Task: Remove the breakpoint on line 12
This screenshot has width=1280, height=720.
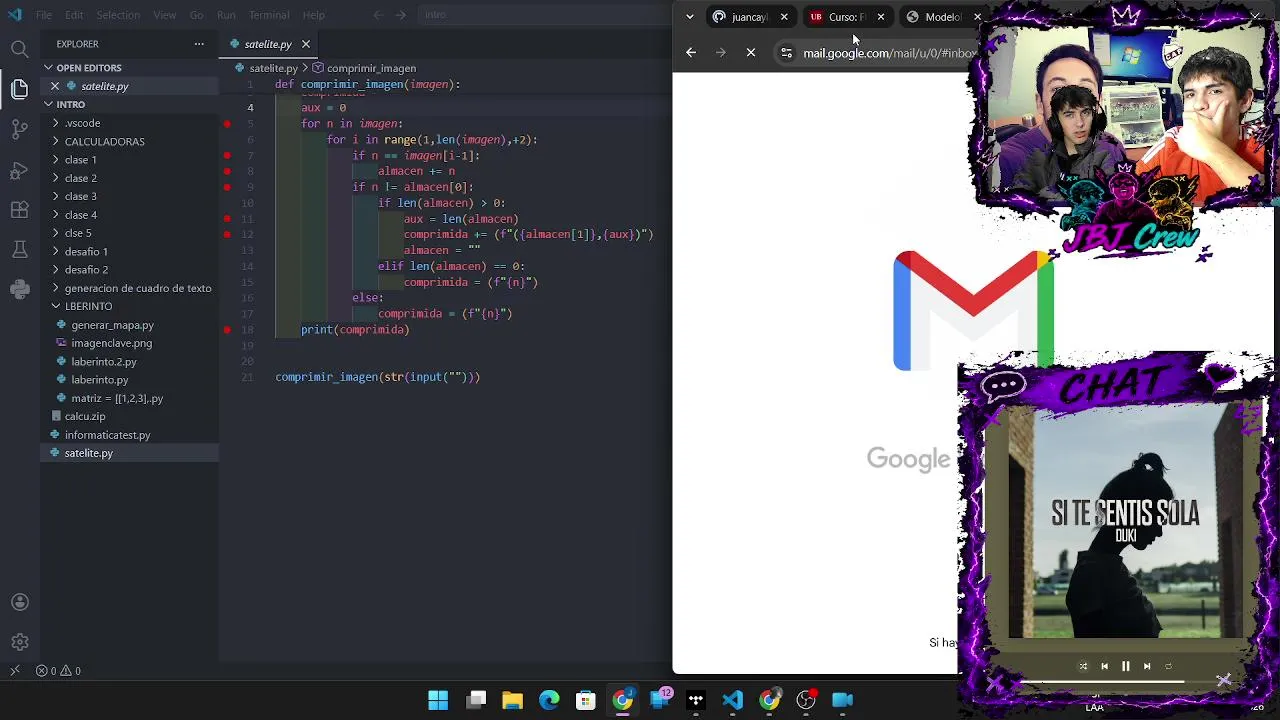Action: pos(227,234)
